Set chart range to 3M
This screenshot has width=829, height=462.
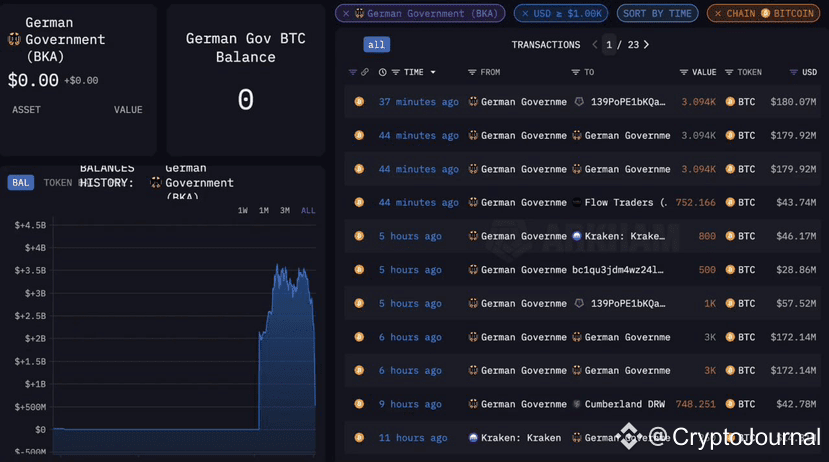point(285,210)
